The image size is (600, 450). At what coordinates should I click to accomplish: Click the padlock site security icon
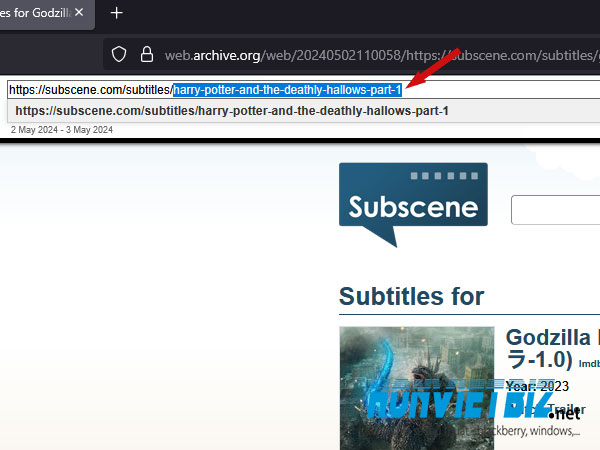click(147, 54)
